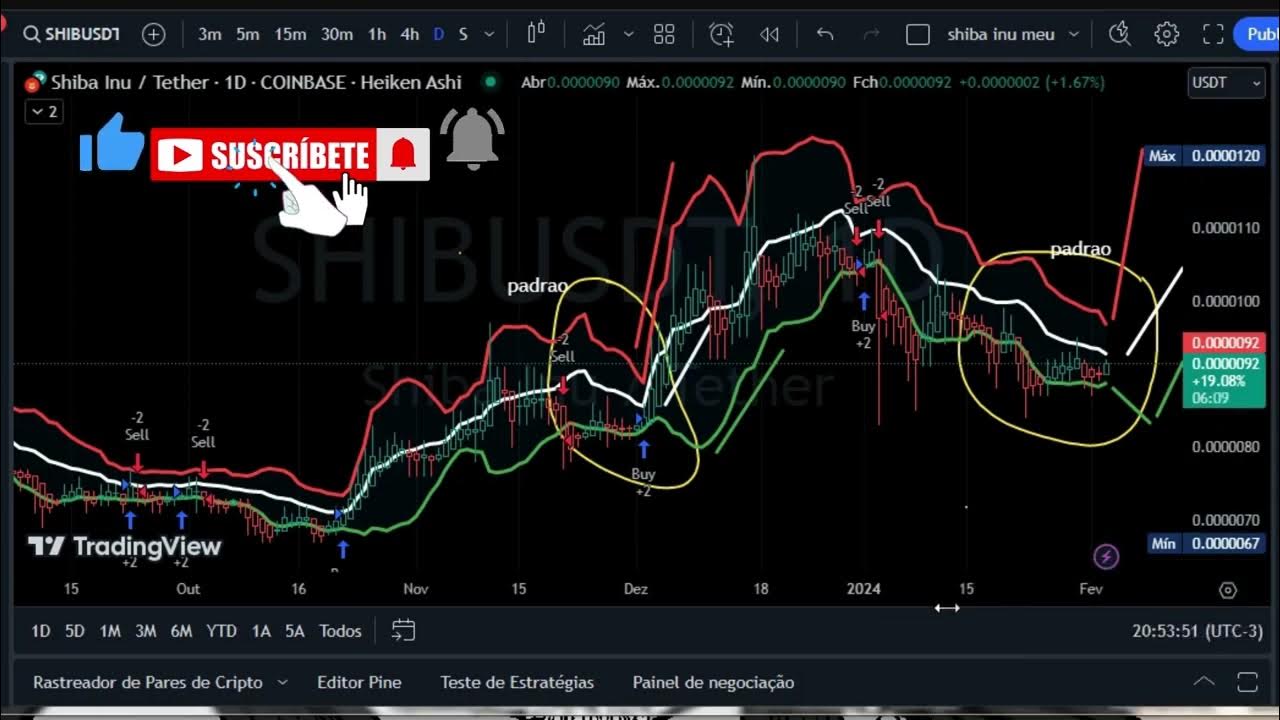Start bar replay rewind icon
1280x720 pixels.
coord(769,34)
